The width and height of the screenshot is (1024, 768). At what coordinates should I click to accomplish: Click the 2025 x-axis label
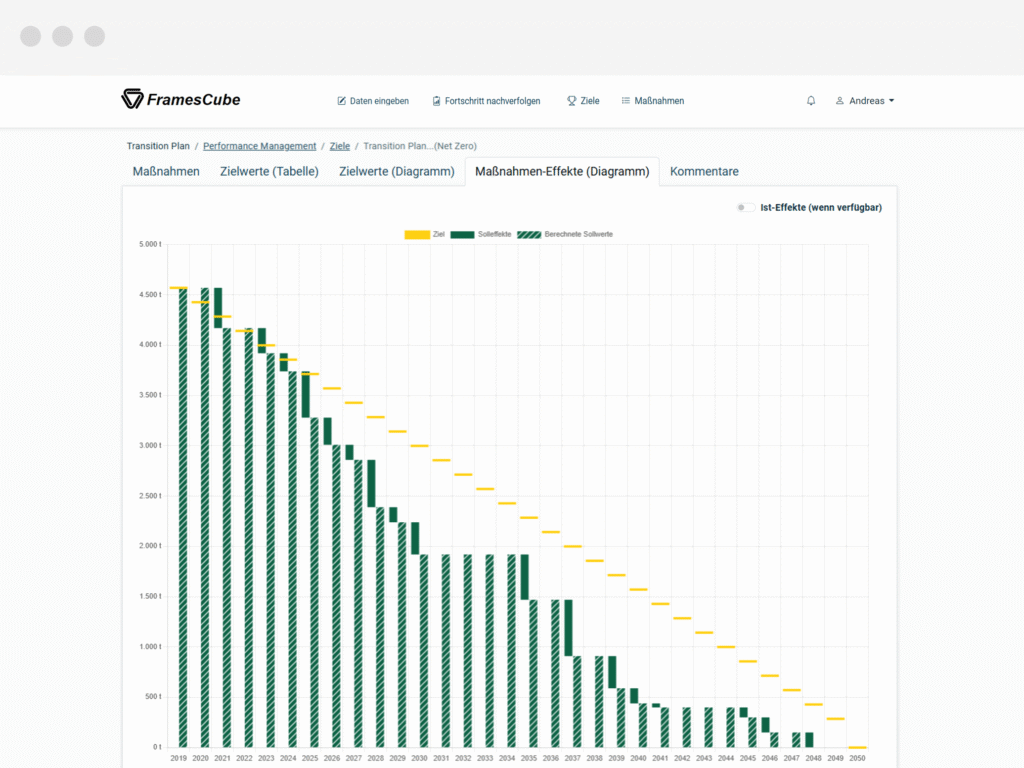[310, 758]
